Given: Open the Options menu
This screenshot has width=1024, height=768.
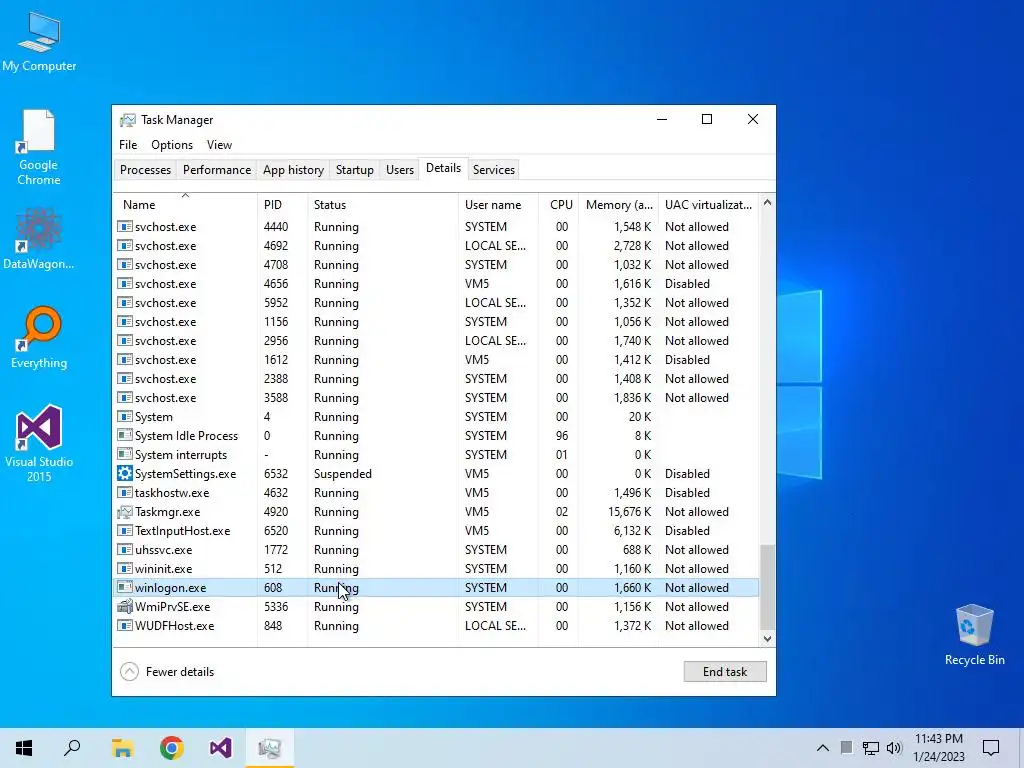Looking at the screenshot, I should pos(172,145).
